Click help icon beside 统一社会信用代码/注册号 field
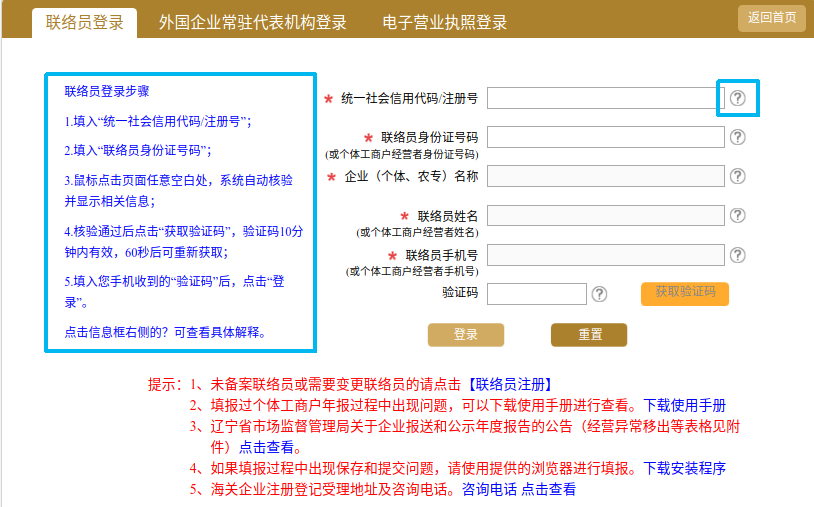This screenshot has width=814, height=507. coord(738,98)
